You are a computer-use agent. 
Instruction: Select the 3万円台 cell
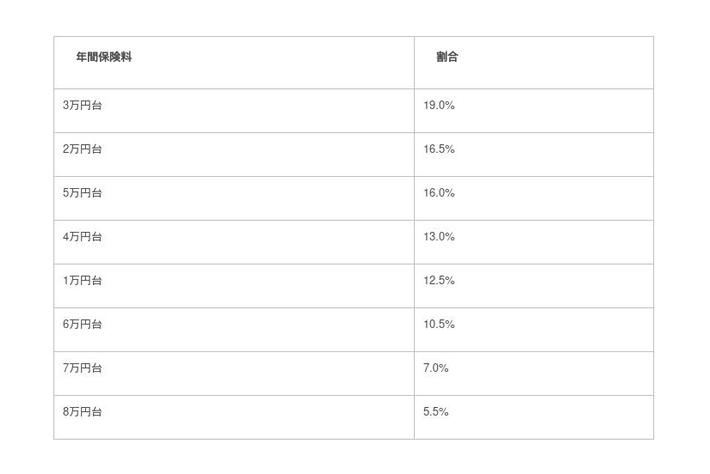click(x=82, y=105)
